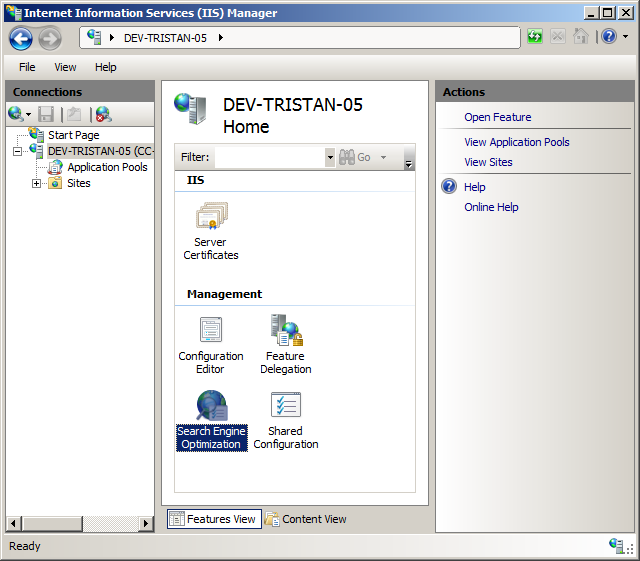Open the Shared Configuration feature
Image resolution: width=640 pixels, height=561 pixels.
tap(286, 420)
